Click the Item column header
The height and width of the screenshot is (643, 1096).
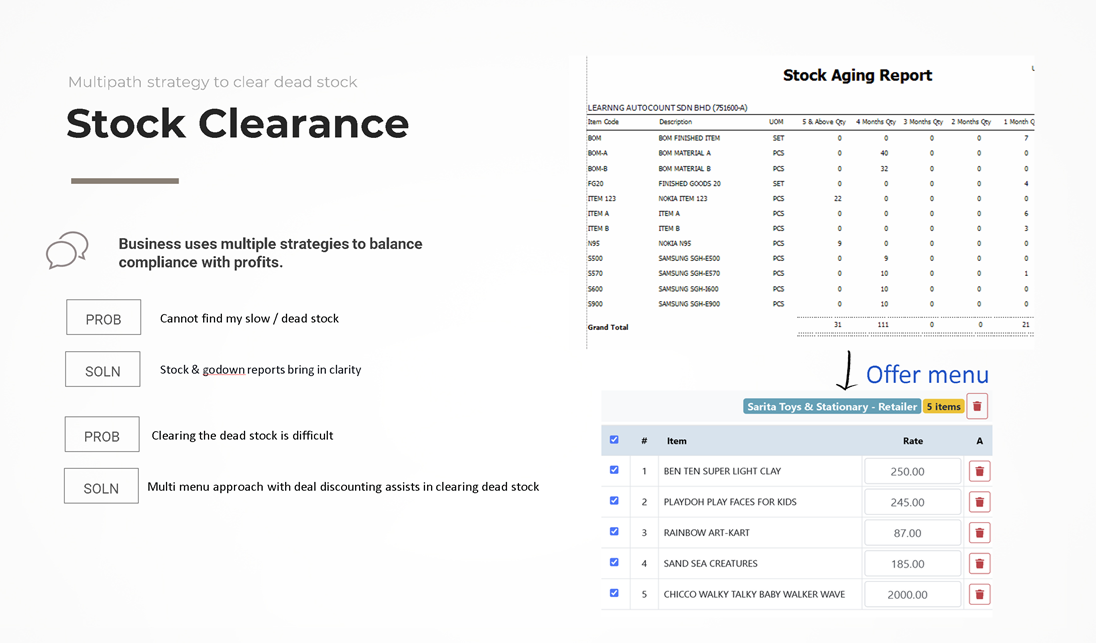677,441
